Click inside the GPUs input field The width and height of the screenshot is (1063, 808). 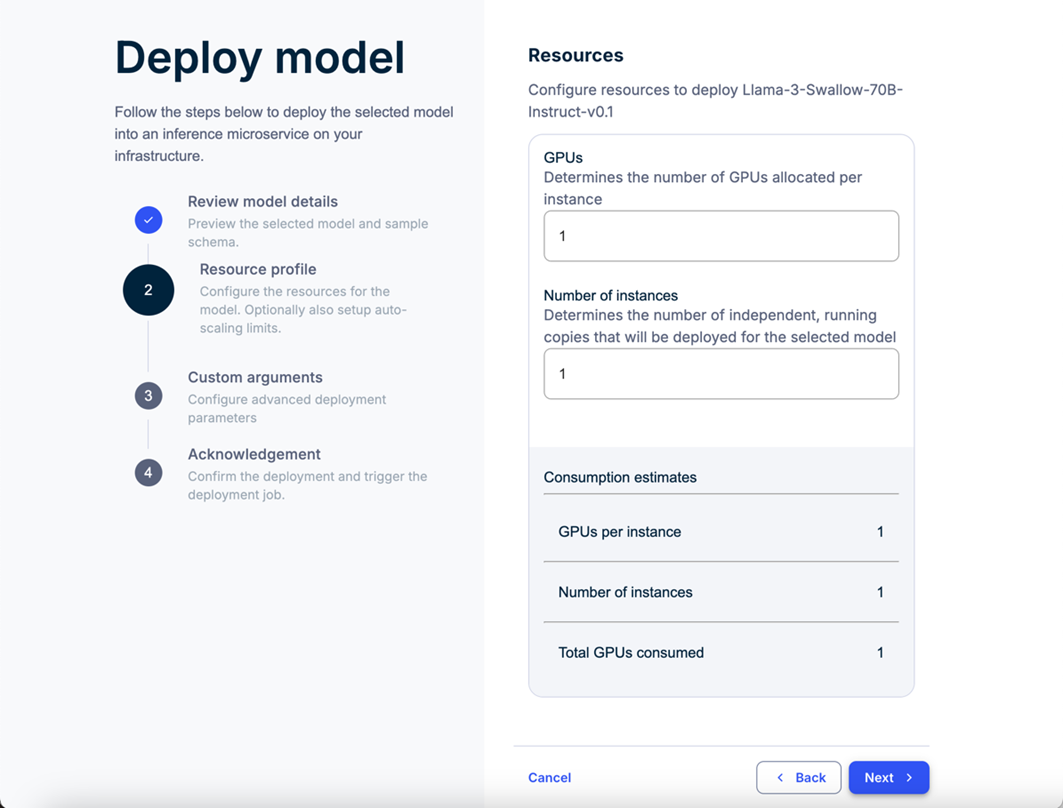coord(721,236)
